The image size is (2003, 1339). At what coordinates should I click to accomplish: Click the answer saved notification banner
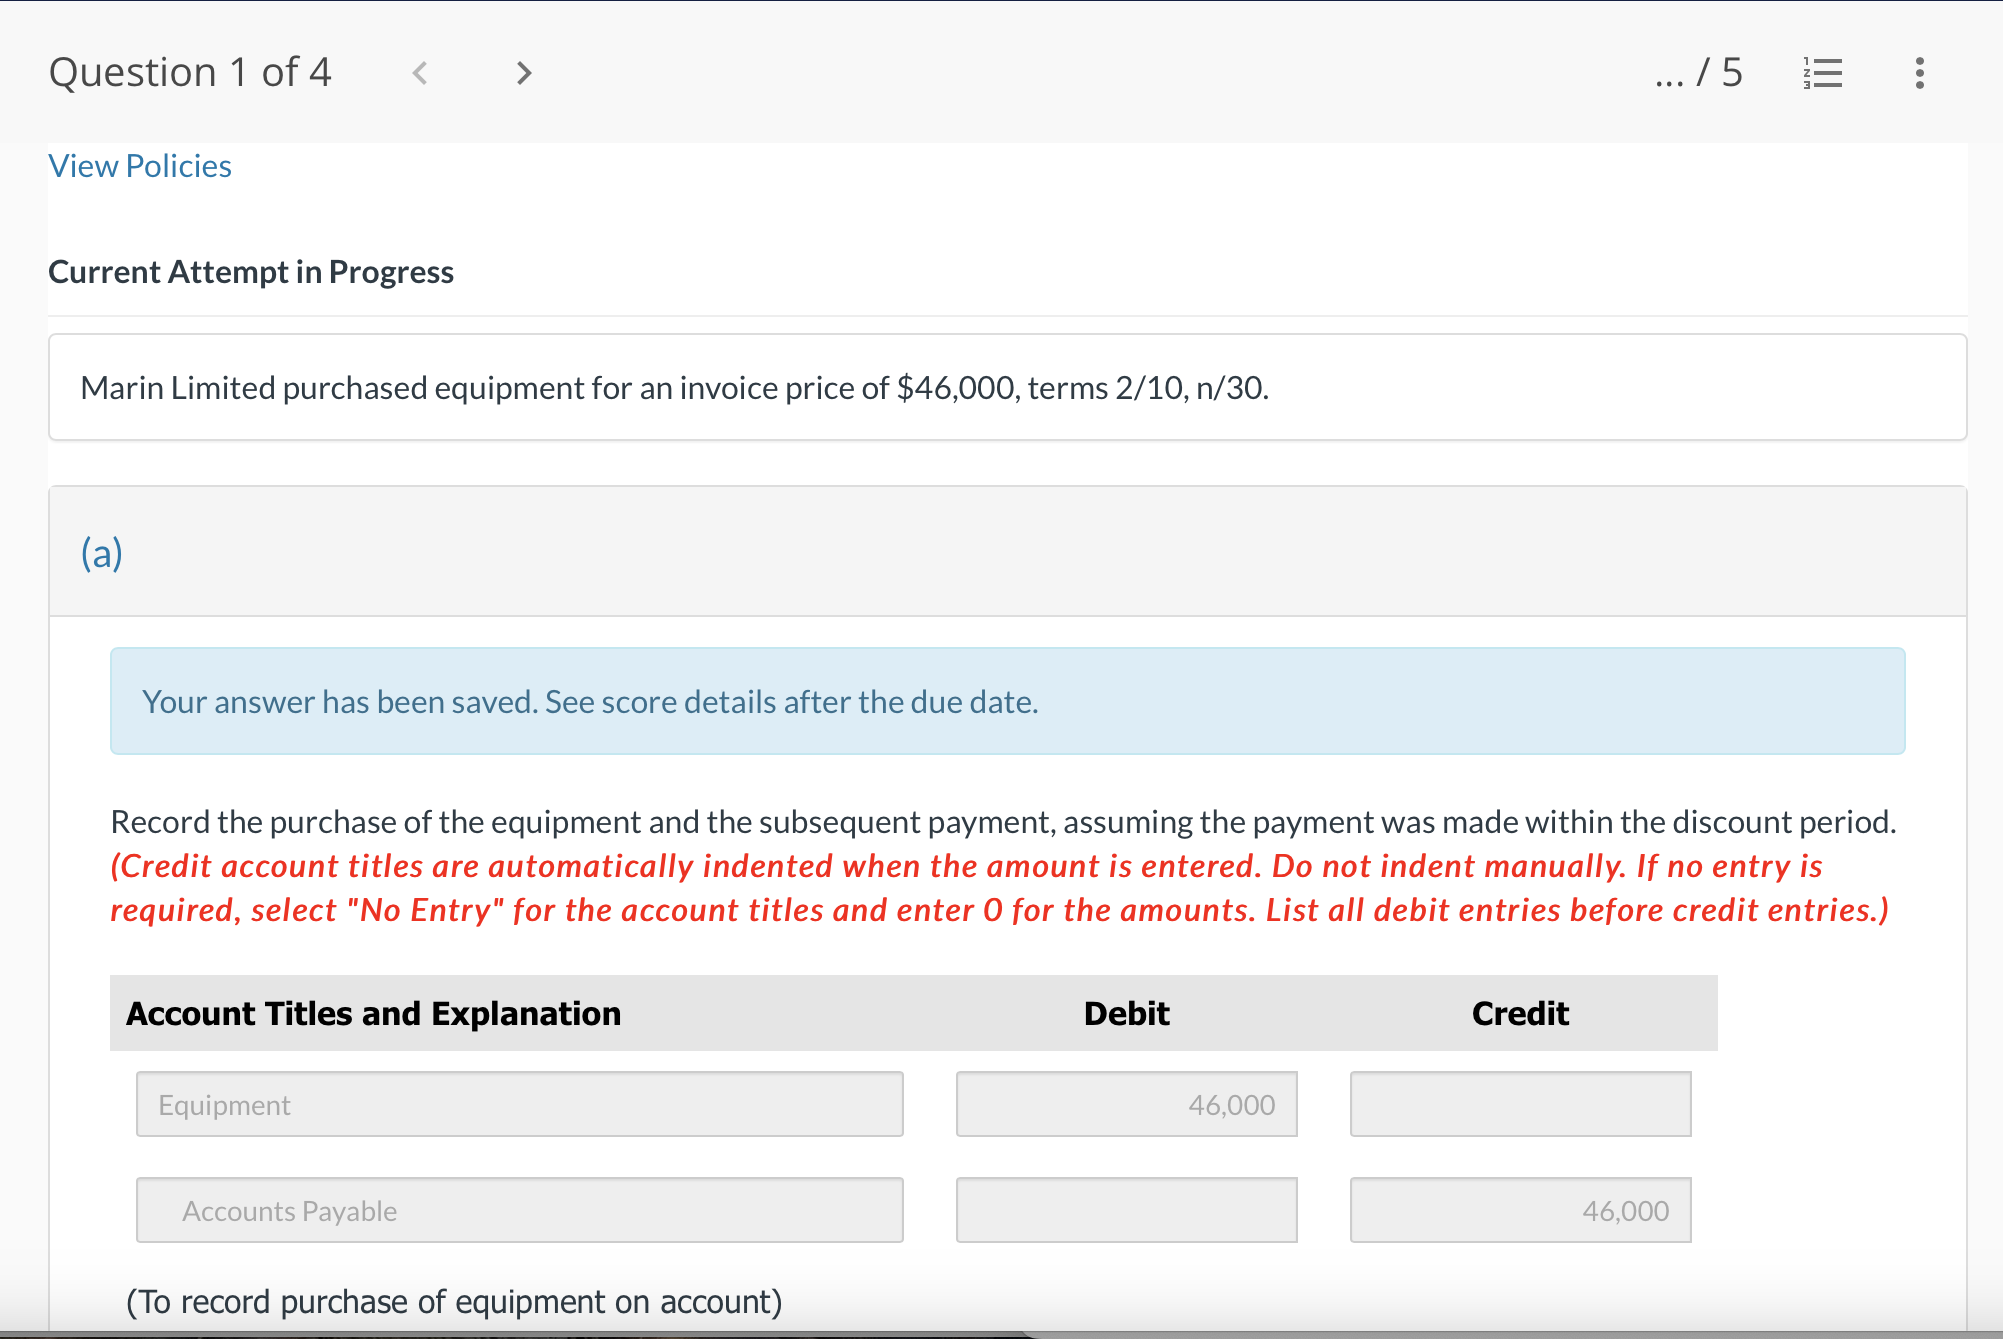tap(1007, 701)
